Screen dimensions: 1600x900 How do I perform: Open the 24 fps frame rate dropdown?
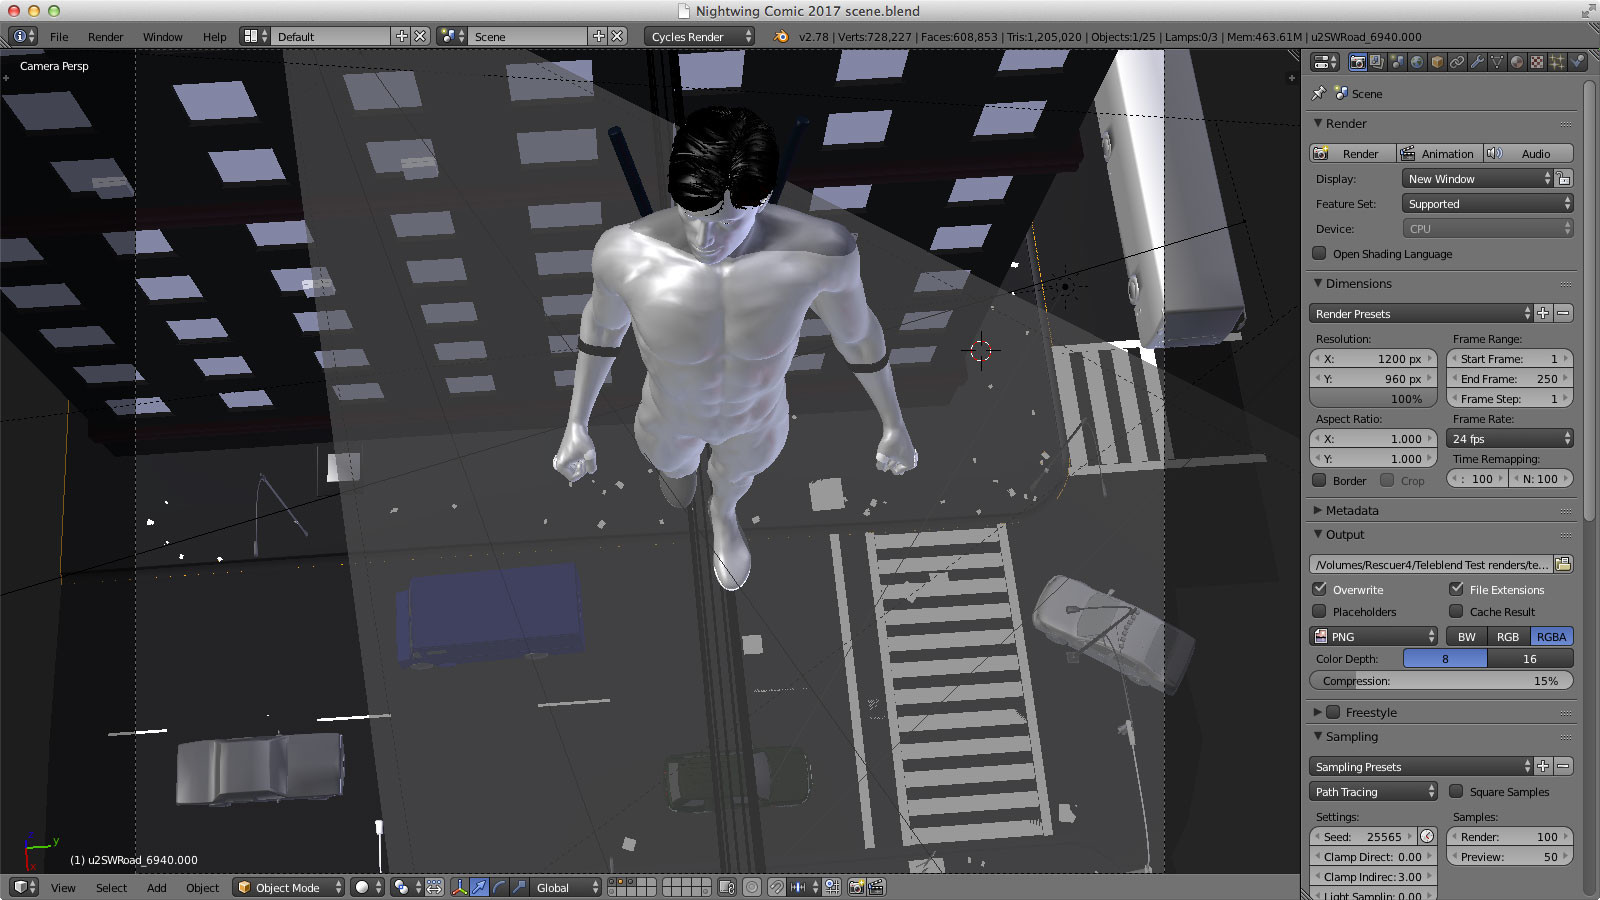coord(1510,438)
